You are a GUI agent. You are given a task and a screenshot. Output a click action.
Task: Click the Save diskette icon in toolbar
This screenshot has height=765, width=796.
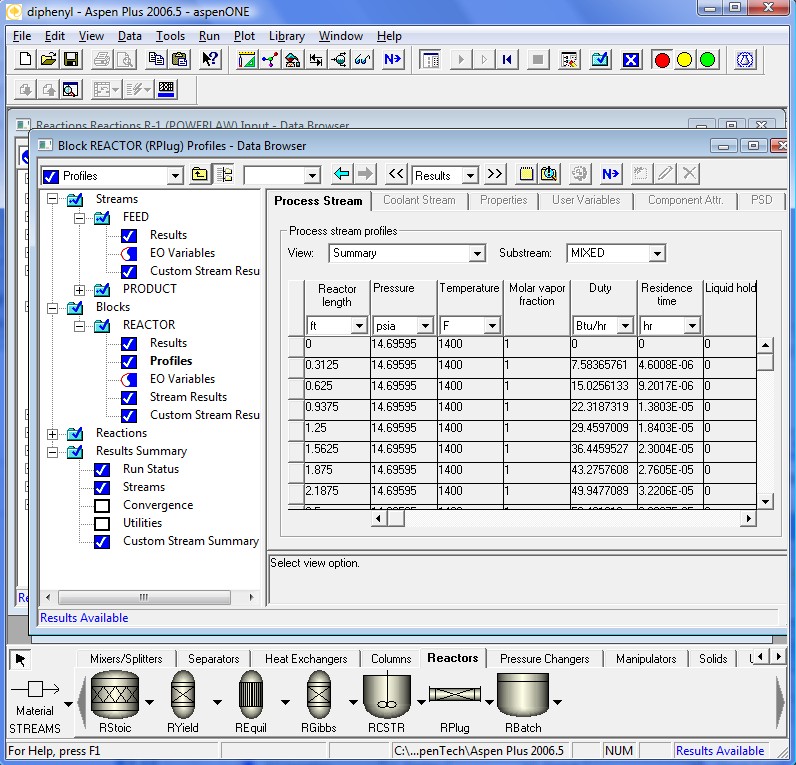coord(71,60)
